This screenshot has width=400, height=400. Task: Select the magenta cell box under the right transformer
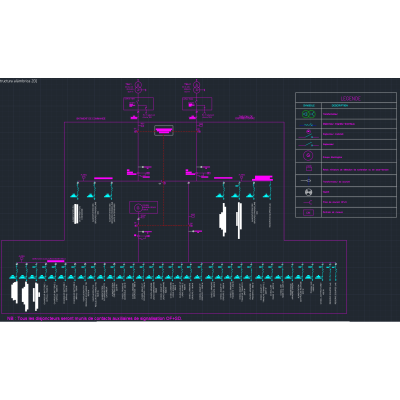tap(197, 104)
